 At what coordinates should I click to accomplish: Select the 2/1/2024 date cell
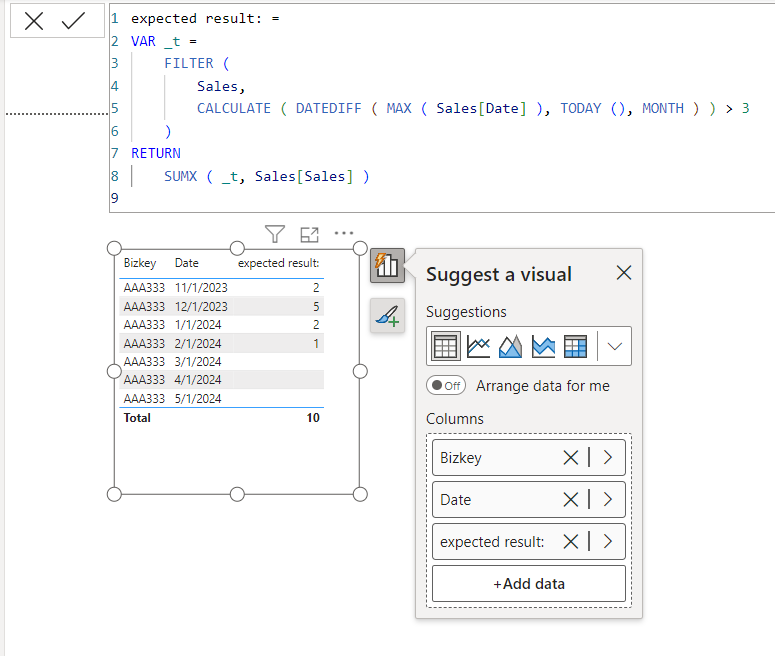click(x=198, y=344)
